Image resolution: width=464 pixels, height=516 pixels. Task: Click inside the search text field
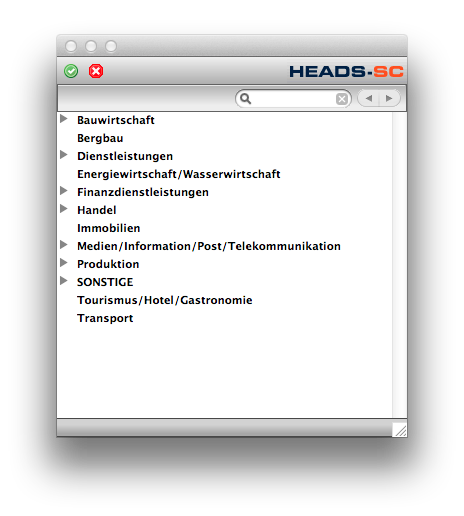pyautogui.click(x=293, y=99)
